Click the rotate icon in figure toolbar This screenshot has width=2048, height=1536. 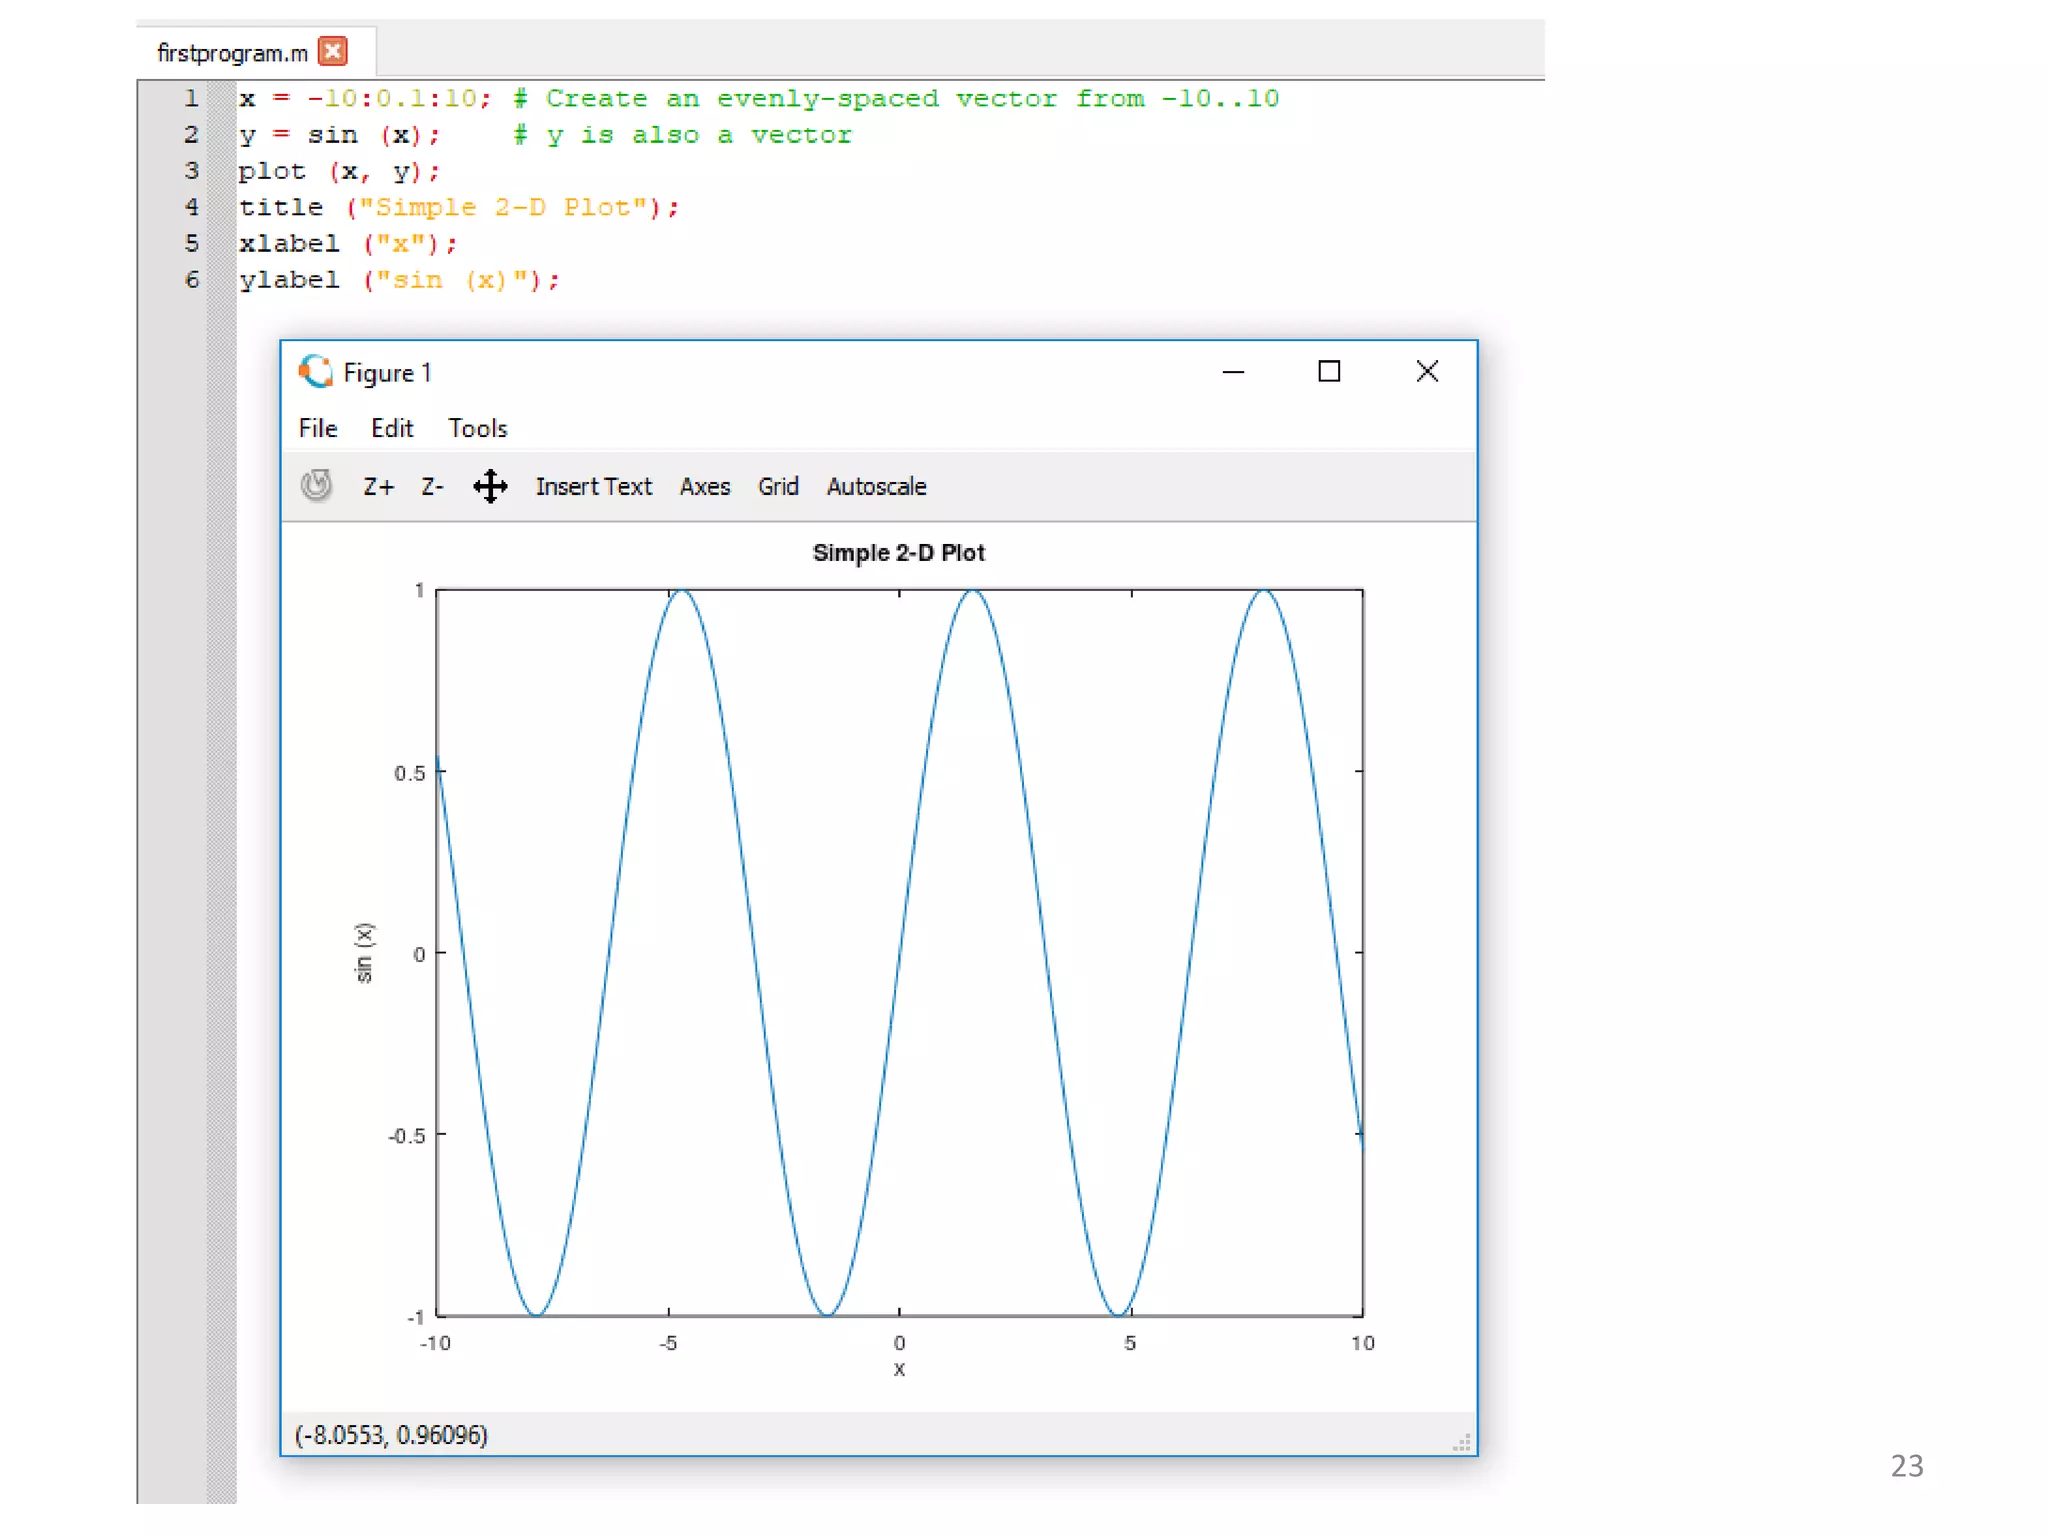click(316, 486)
